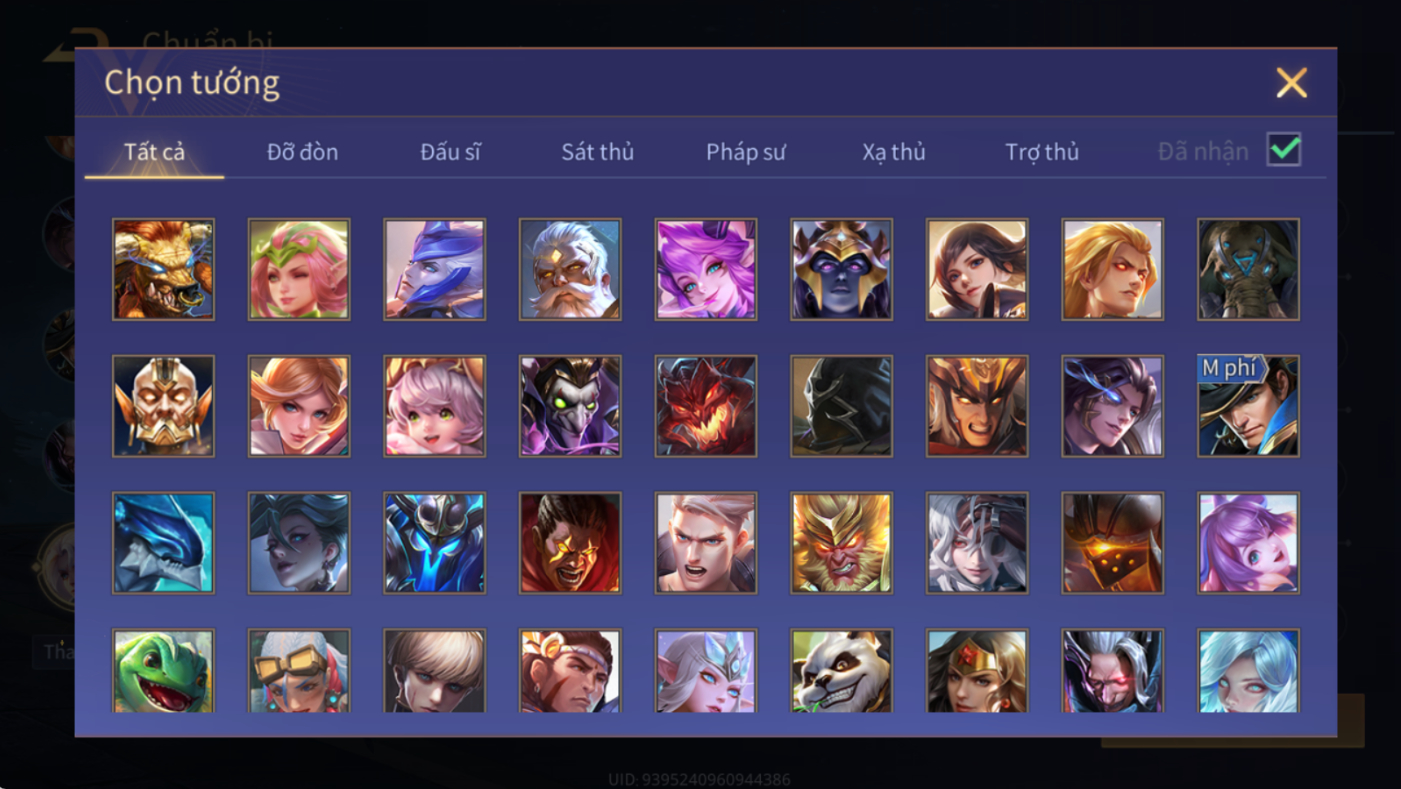Screen dimensions: 1401x789
Task: Open the Sát thủ tab
Action: (x=597, y=152)
